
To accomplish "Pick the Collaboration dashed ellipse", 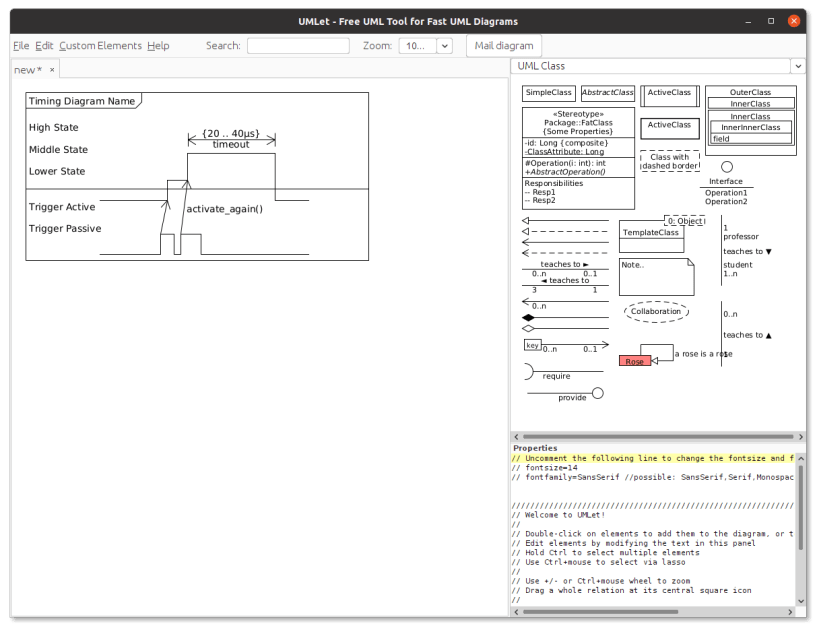I will [x=656, y=311].
